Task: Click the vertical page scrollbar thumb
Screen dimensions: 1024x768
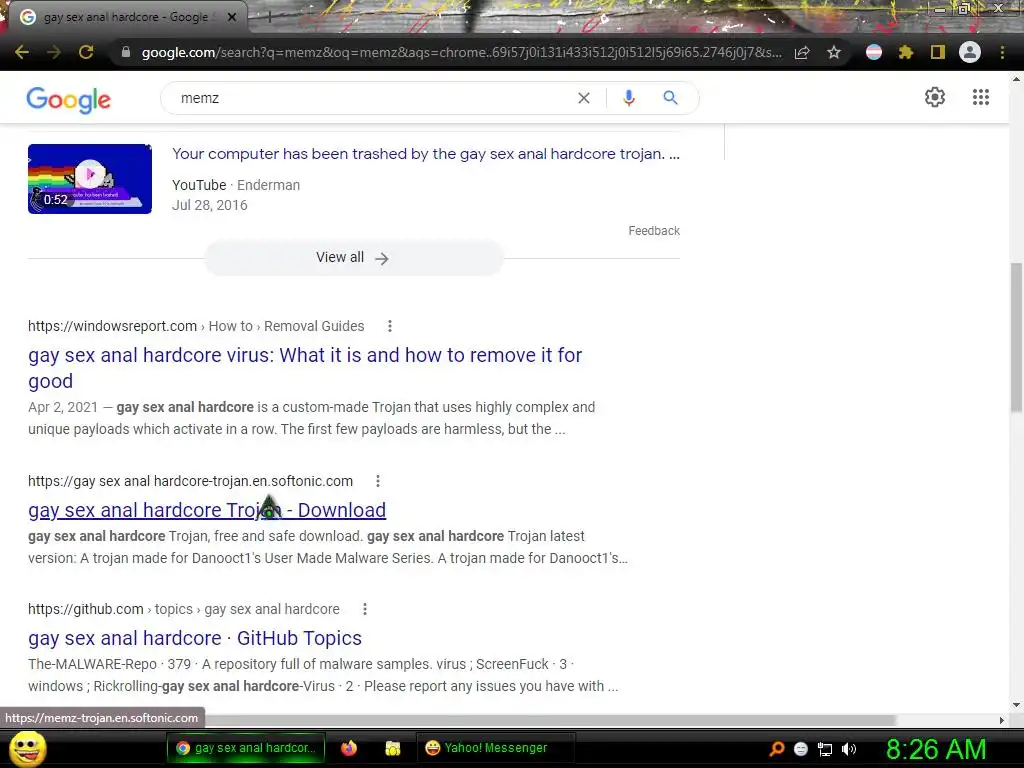Action: click(1016, 337)
